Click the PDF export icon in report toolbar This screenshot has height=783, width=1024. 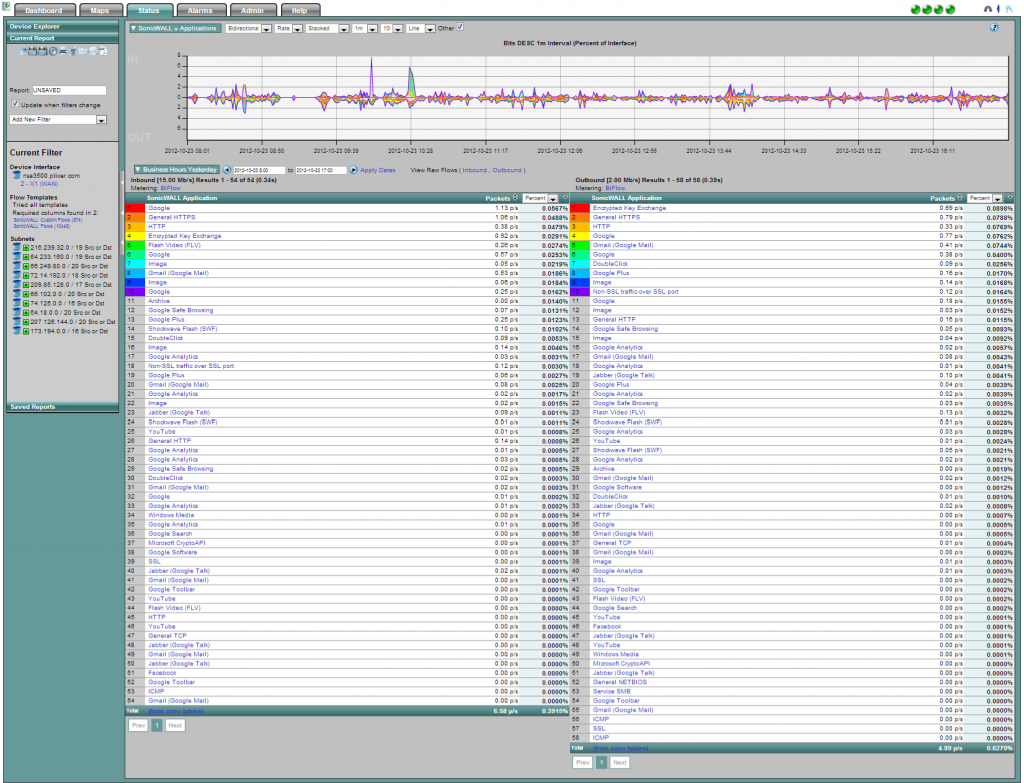(103, 51)
